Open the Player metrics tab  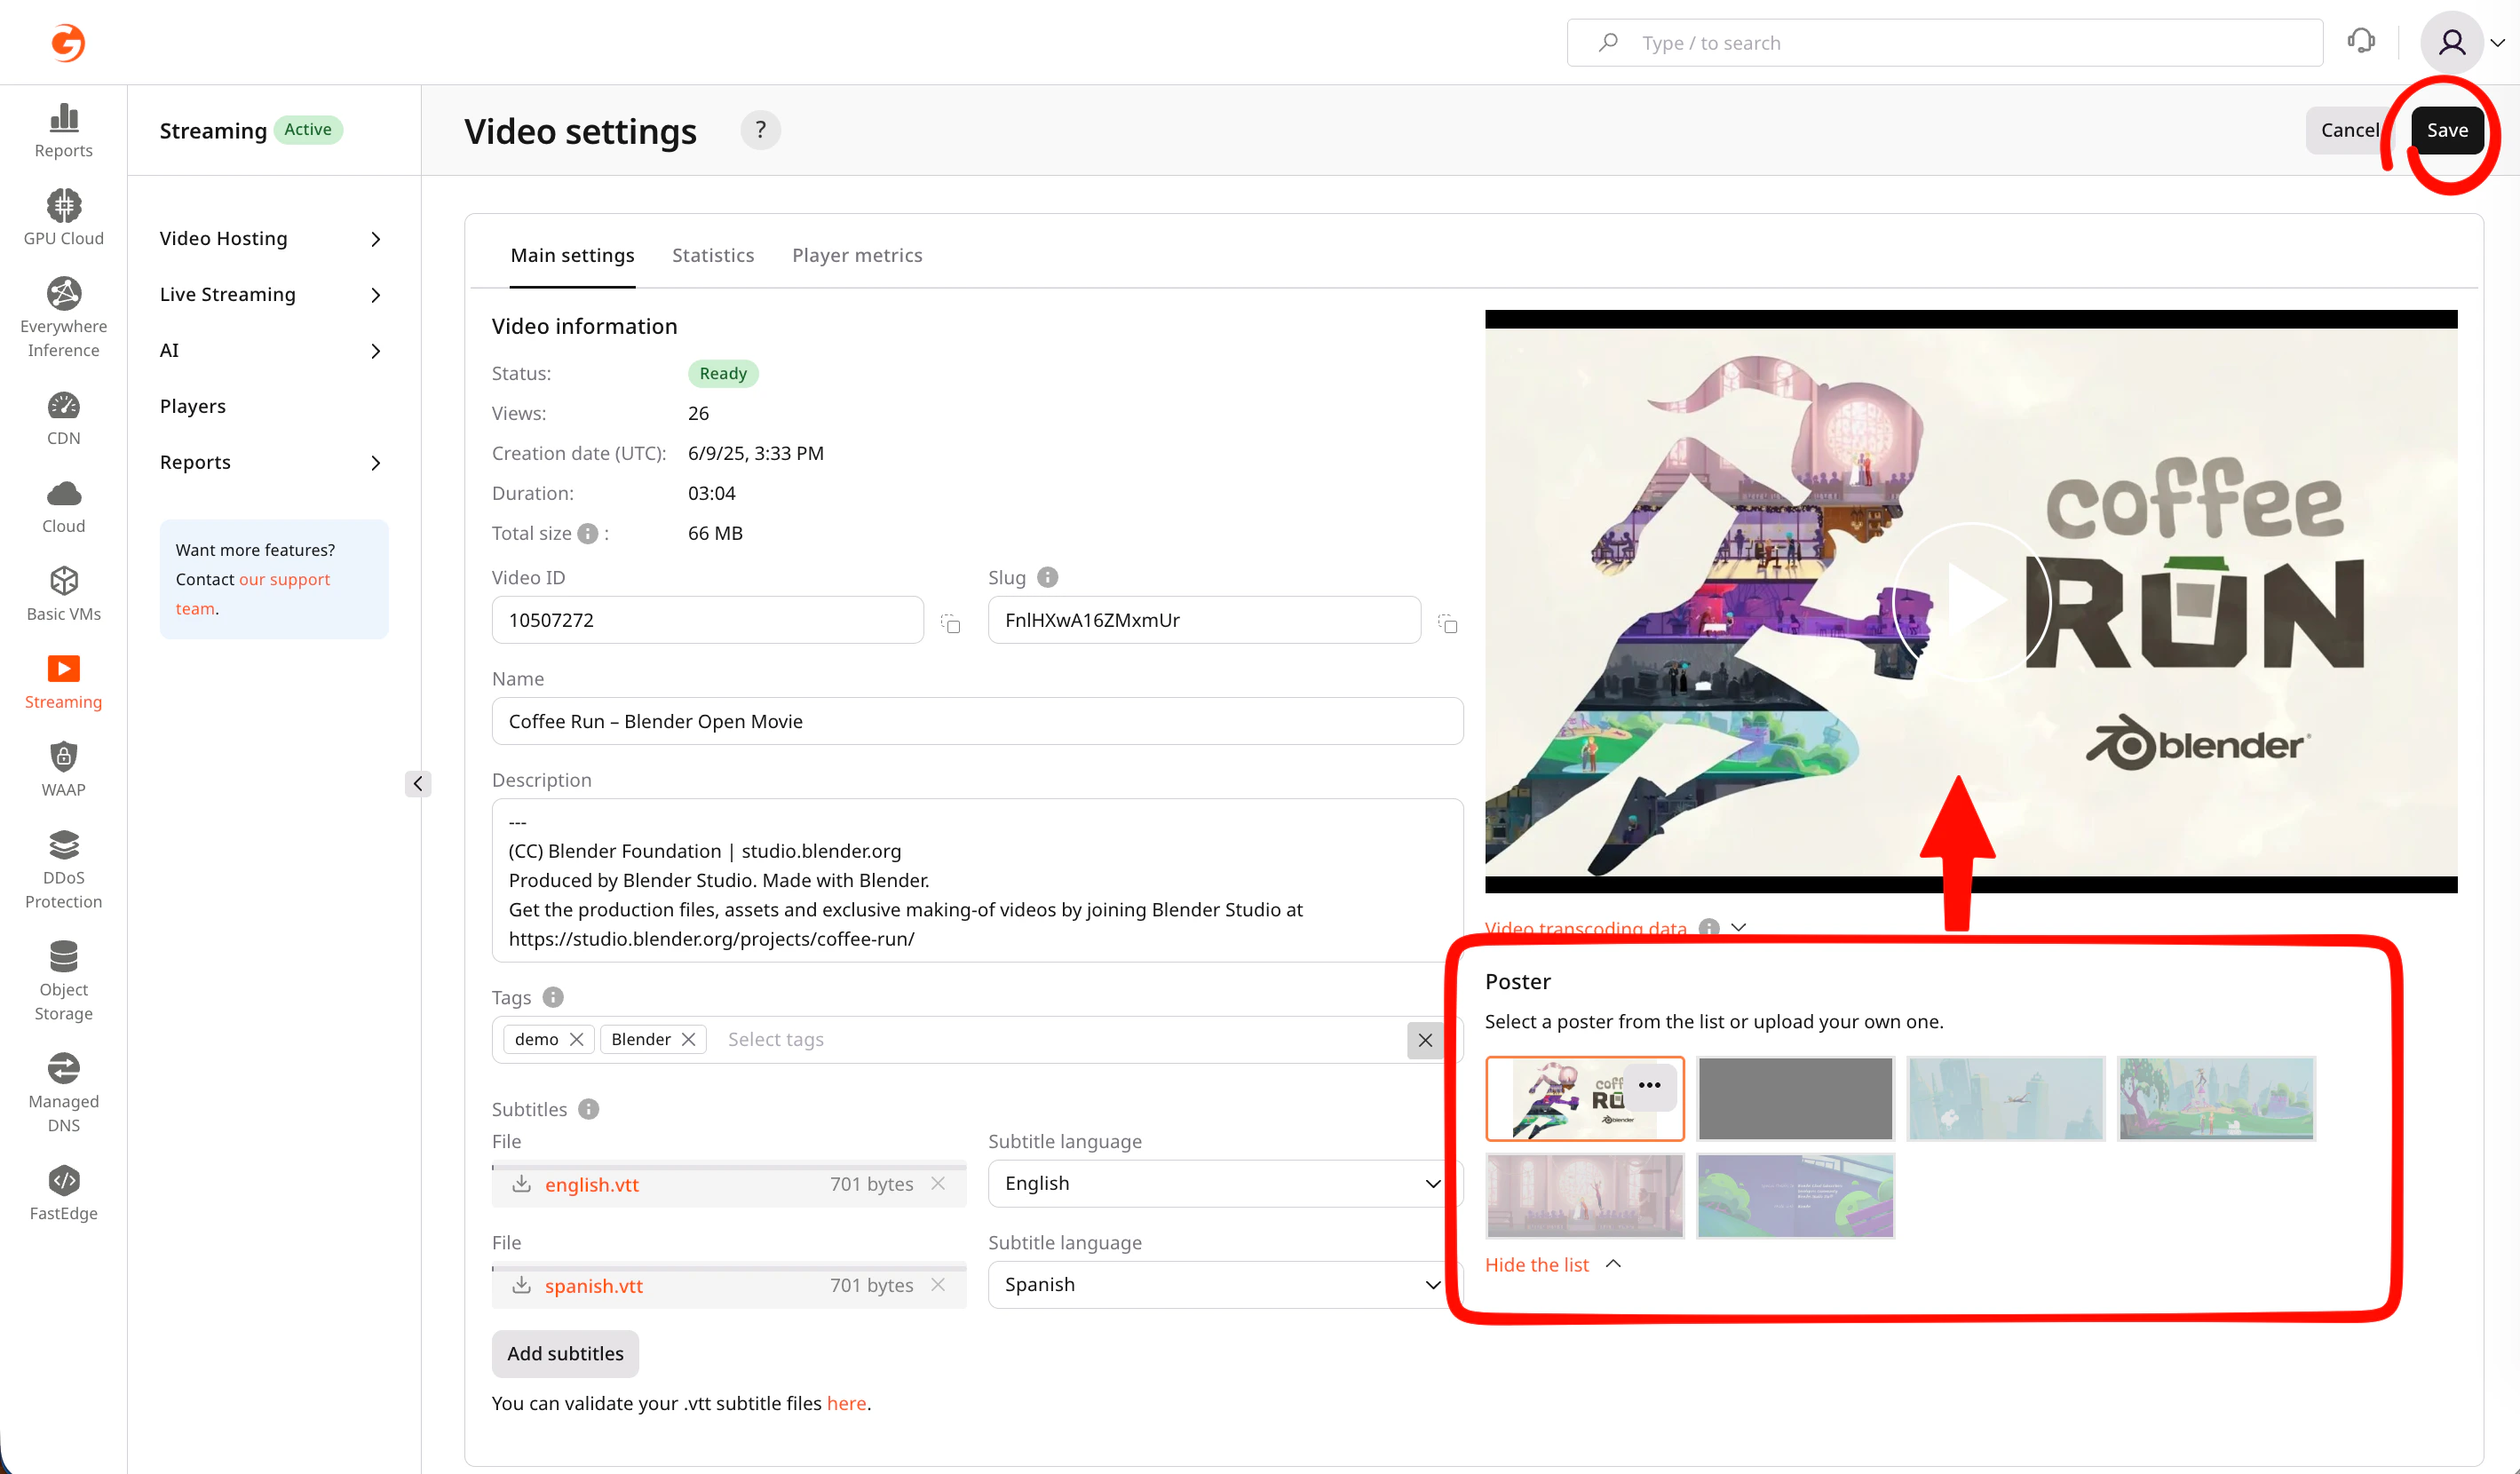click(856, 255)
